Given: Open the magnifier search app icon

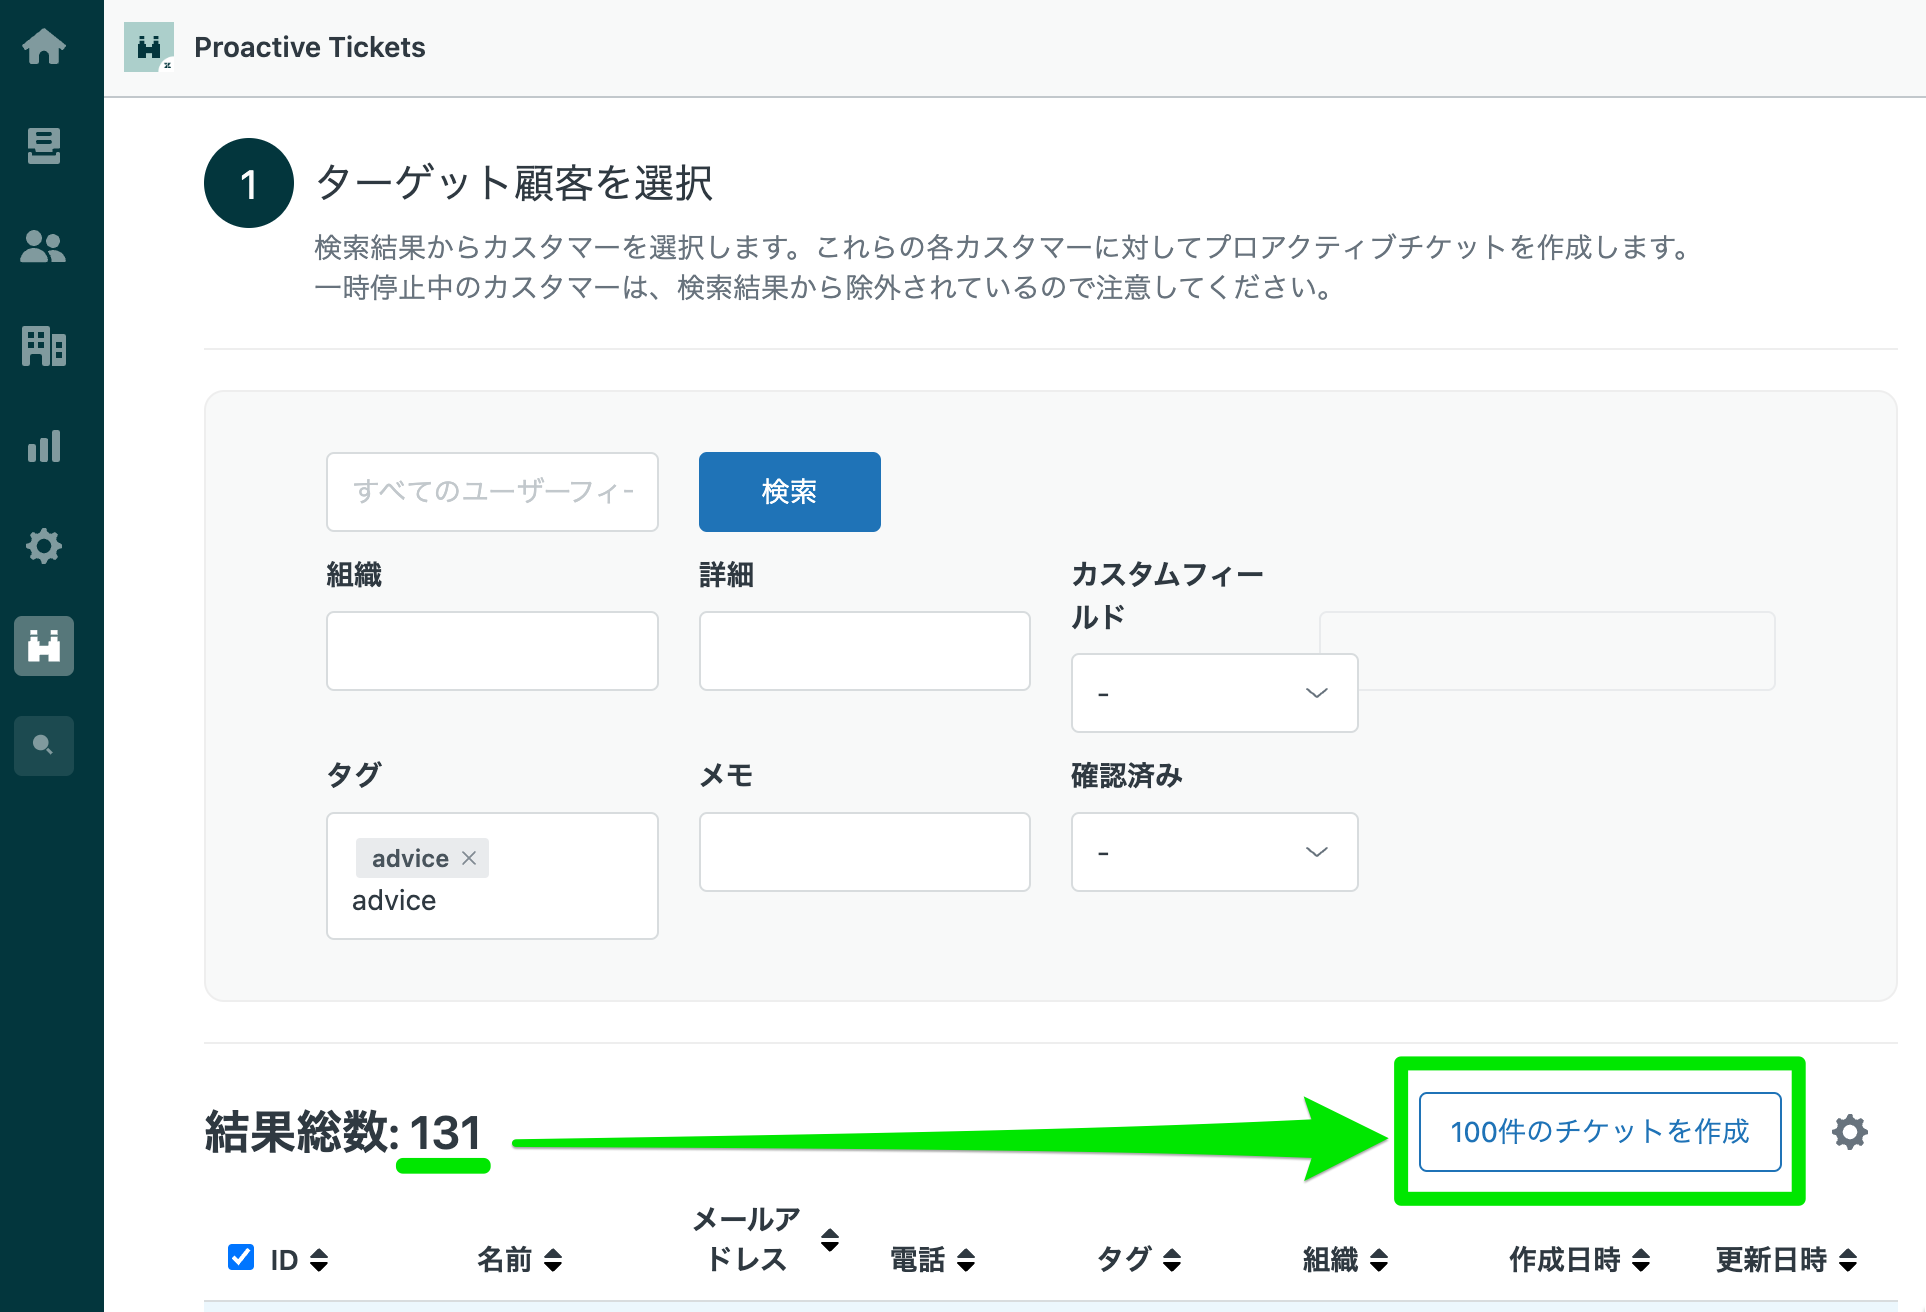Looking at the screenshot, I should [44, 746].
